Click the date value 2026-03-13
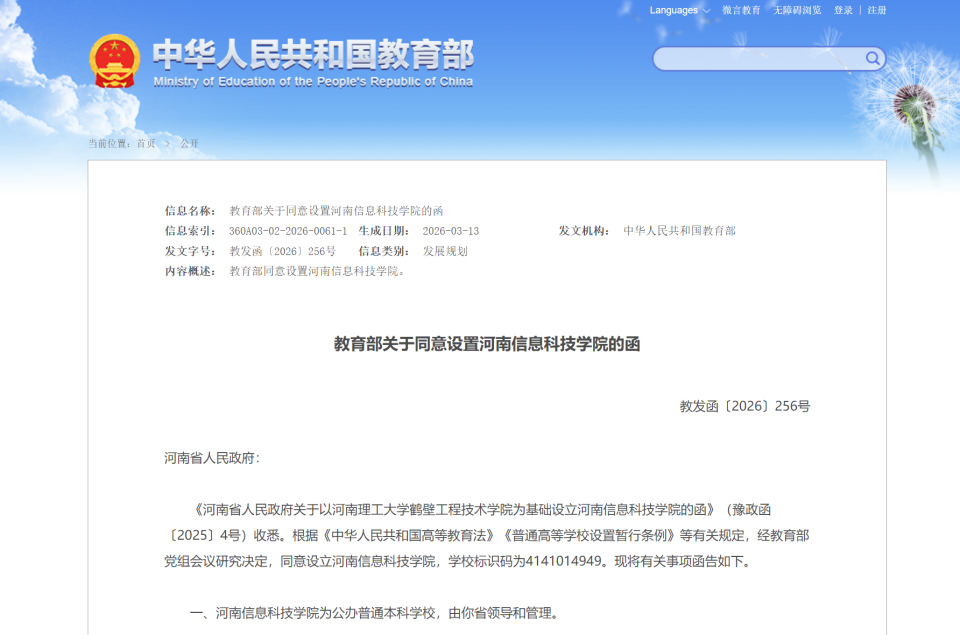This screenshot has height=635, width=960. point(451,231)
